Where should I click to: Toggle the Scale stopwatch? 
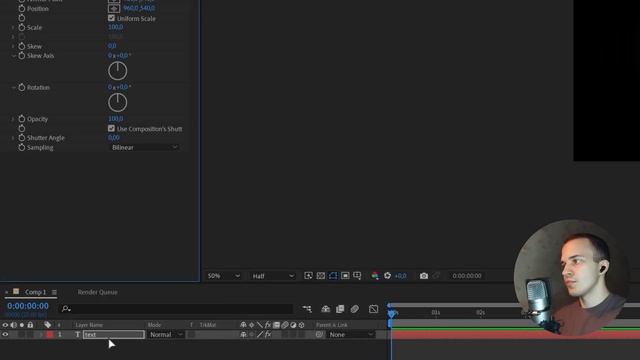[22, 27]
